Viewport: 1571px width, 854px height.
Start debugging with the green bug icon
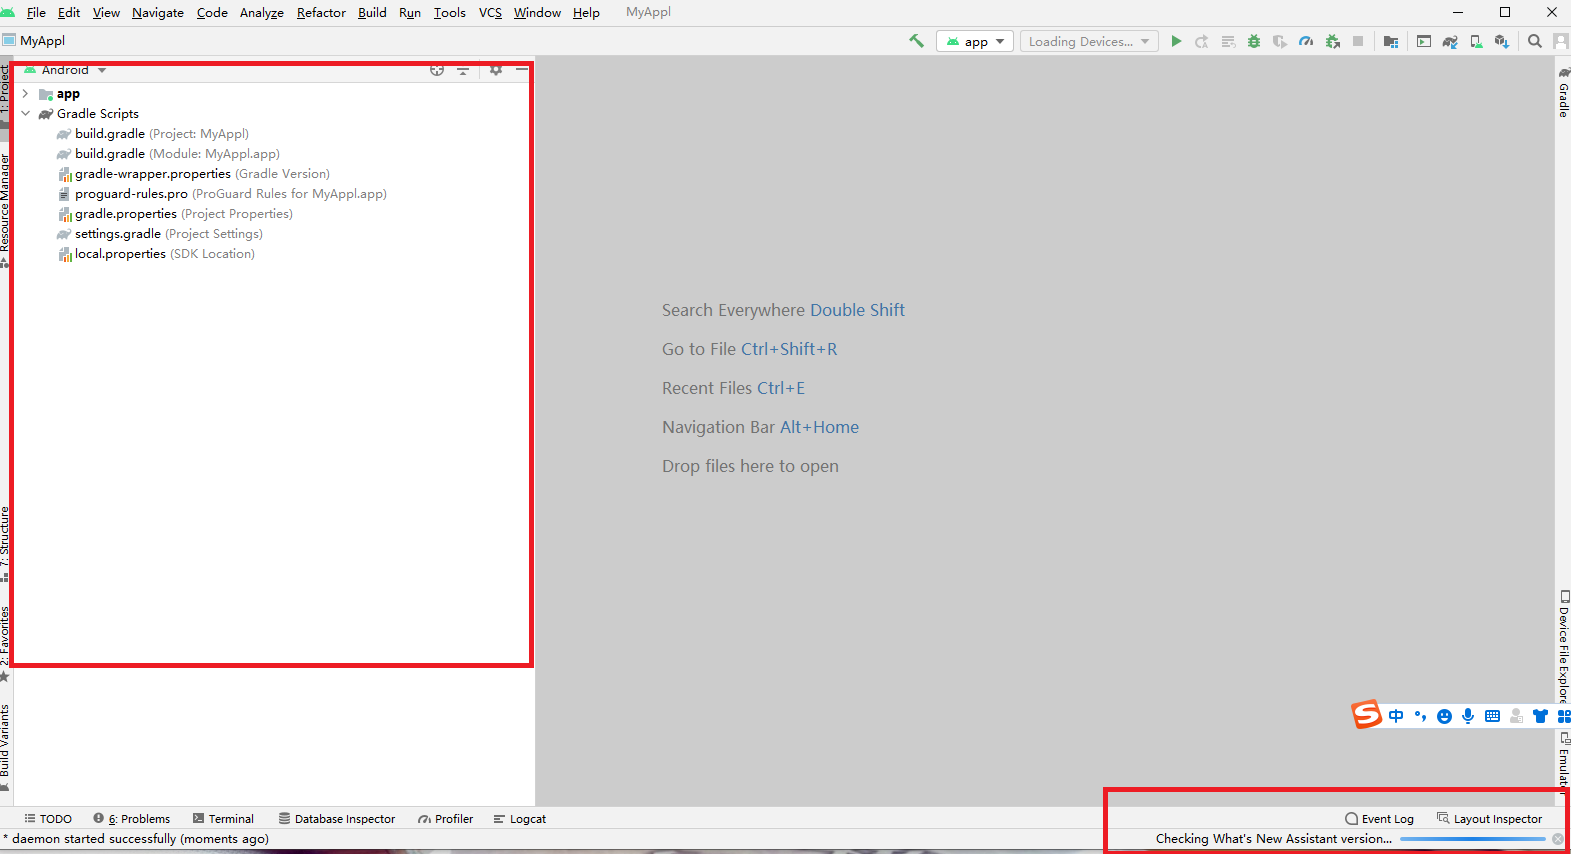click(x=1254, y=41)
